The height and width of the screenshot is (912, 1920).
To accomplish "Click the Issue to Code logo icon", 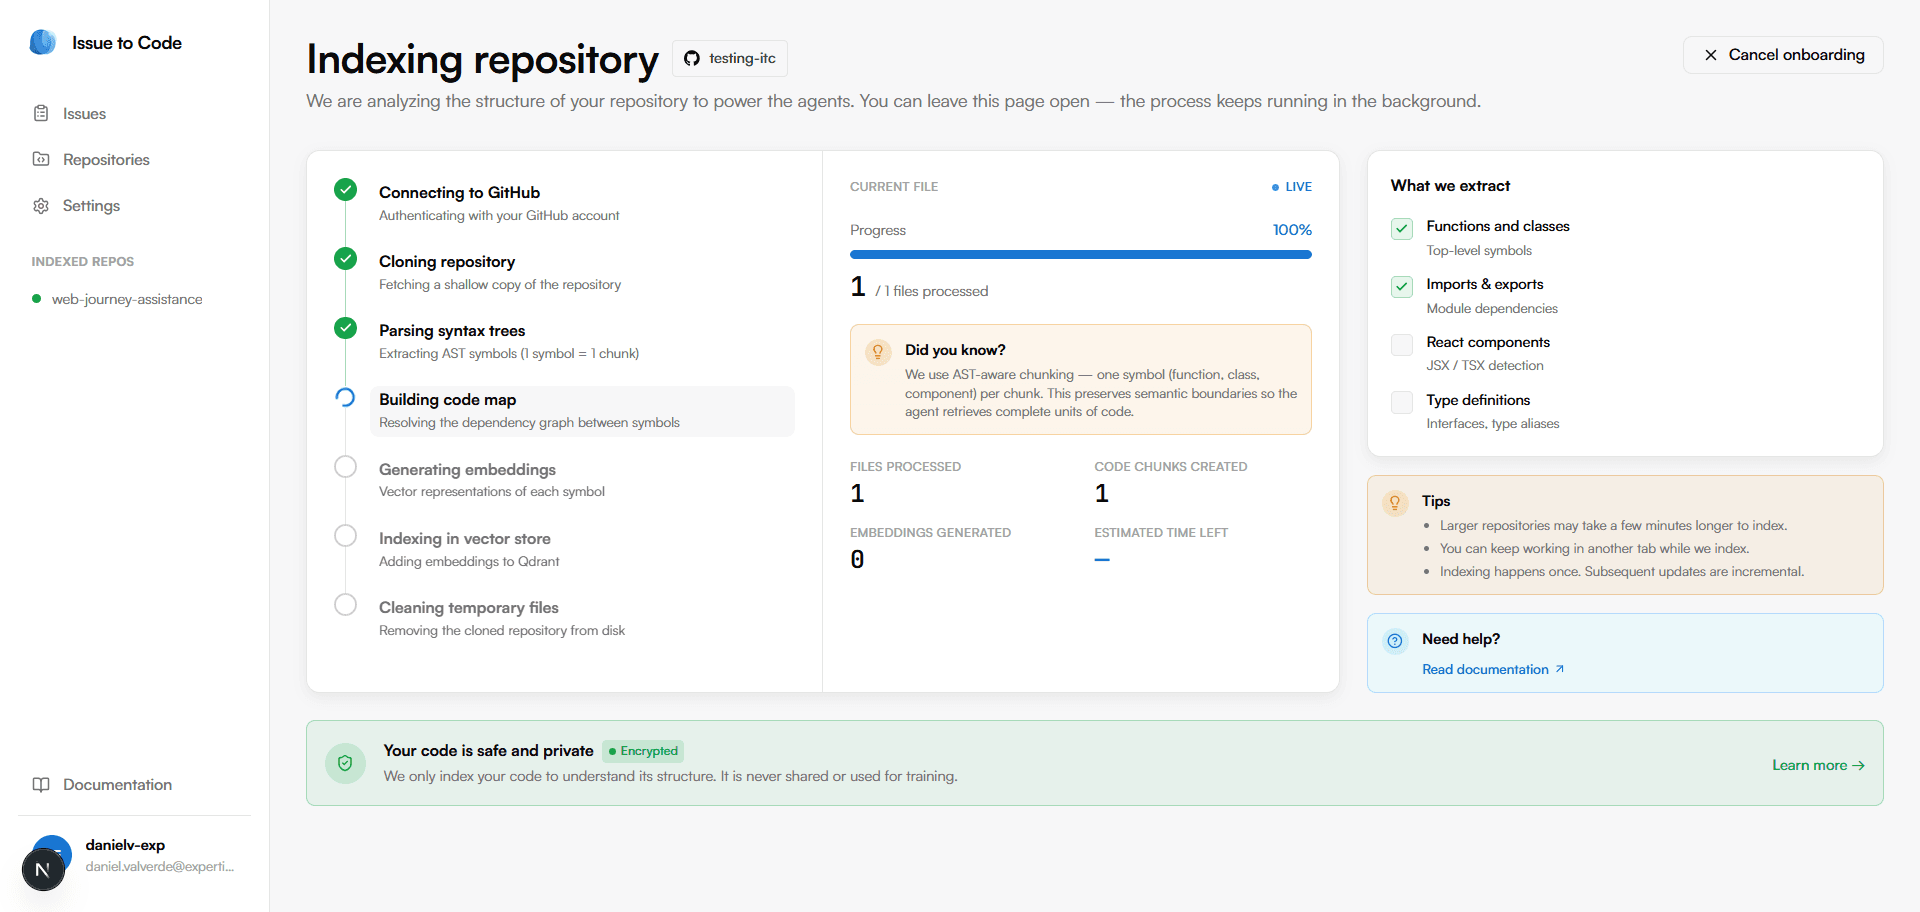I will (43, 42).
